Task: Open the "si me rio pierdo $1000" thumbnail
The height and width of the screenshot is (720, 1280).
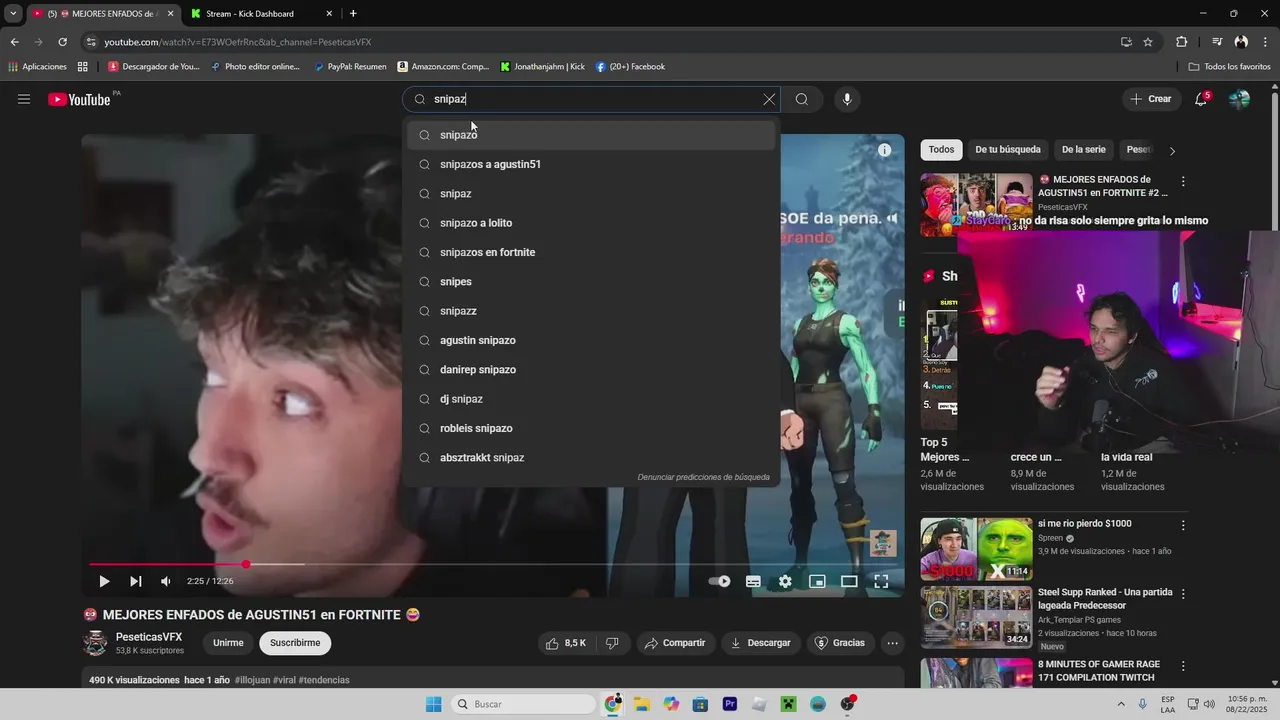Action: (x=976, y=548)
